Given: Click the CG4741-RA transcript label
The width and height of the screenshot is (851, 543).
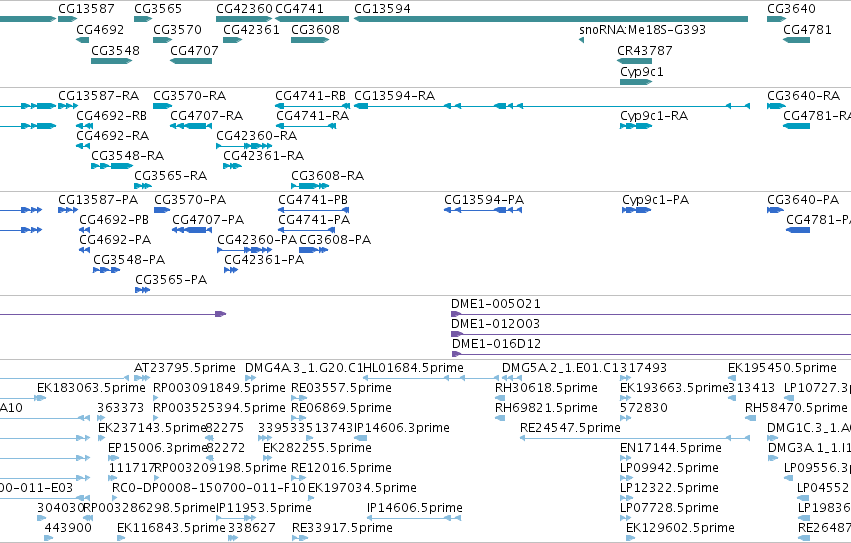Looking at the screenshot, I should tap(312, 116).
